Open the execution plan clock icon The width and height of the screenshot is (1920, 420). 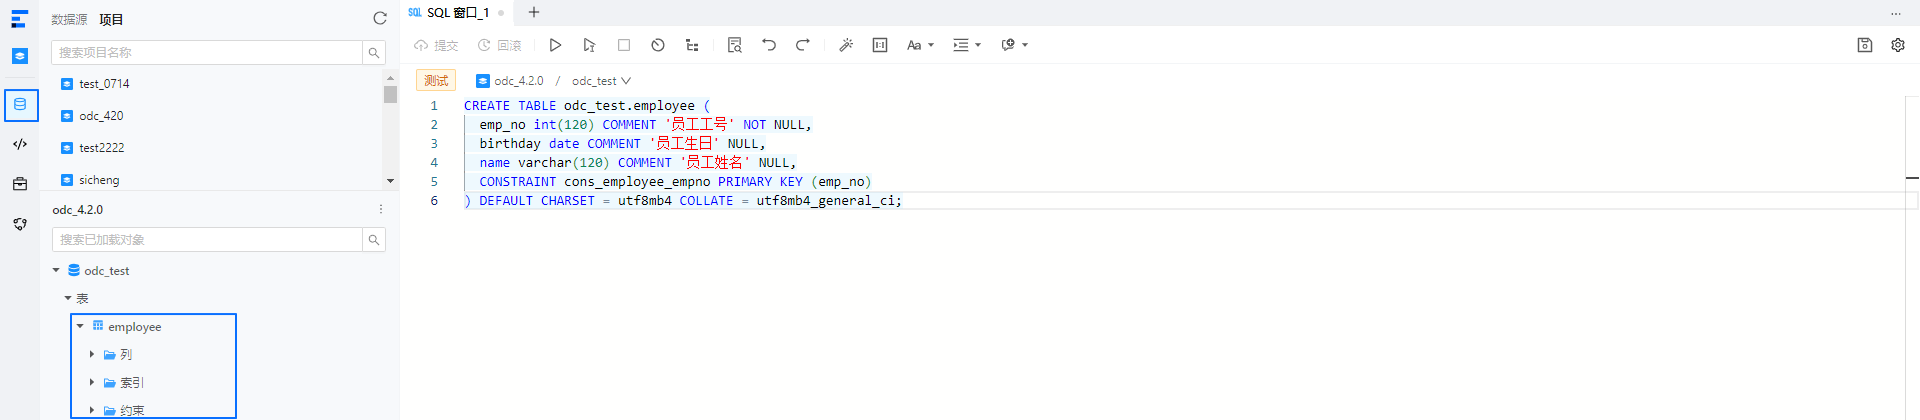658,45
